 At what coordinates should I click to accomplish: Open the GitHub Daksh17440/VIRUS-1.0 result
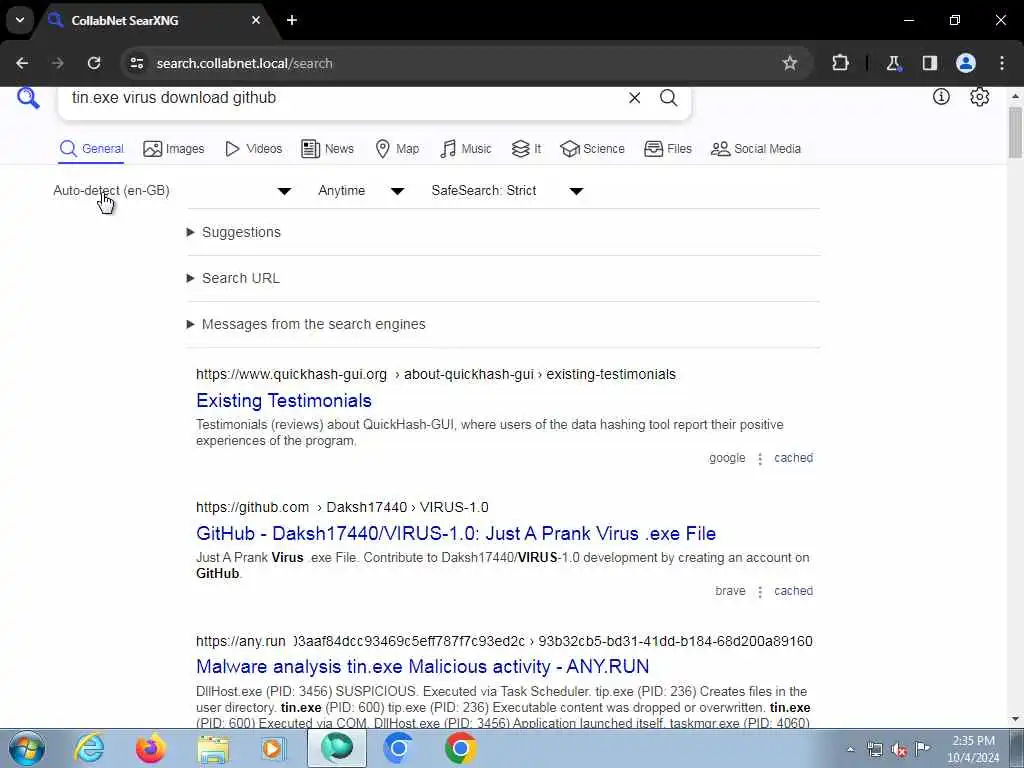(x=456, y=534)
